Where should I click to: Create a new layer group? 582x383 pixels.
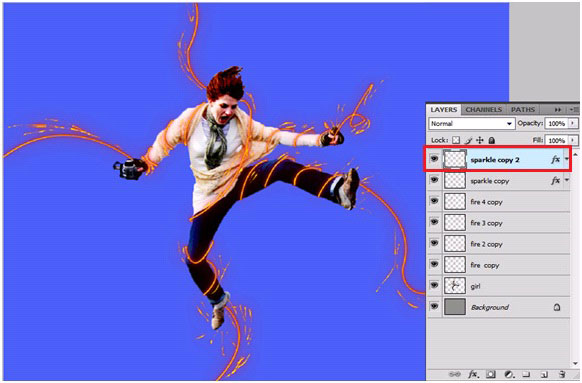526,374
